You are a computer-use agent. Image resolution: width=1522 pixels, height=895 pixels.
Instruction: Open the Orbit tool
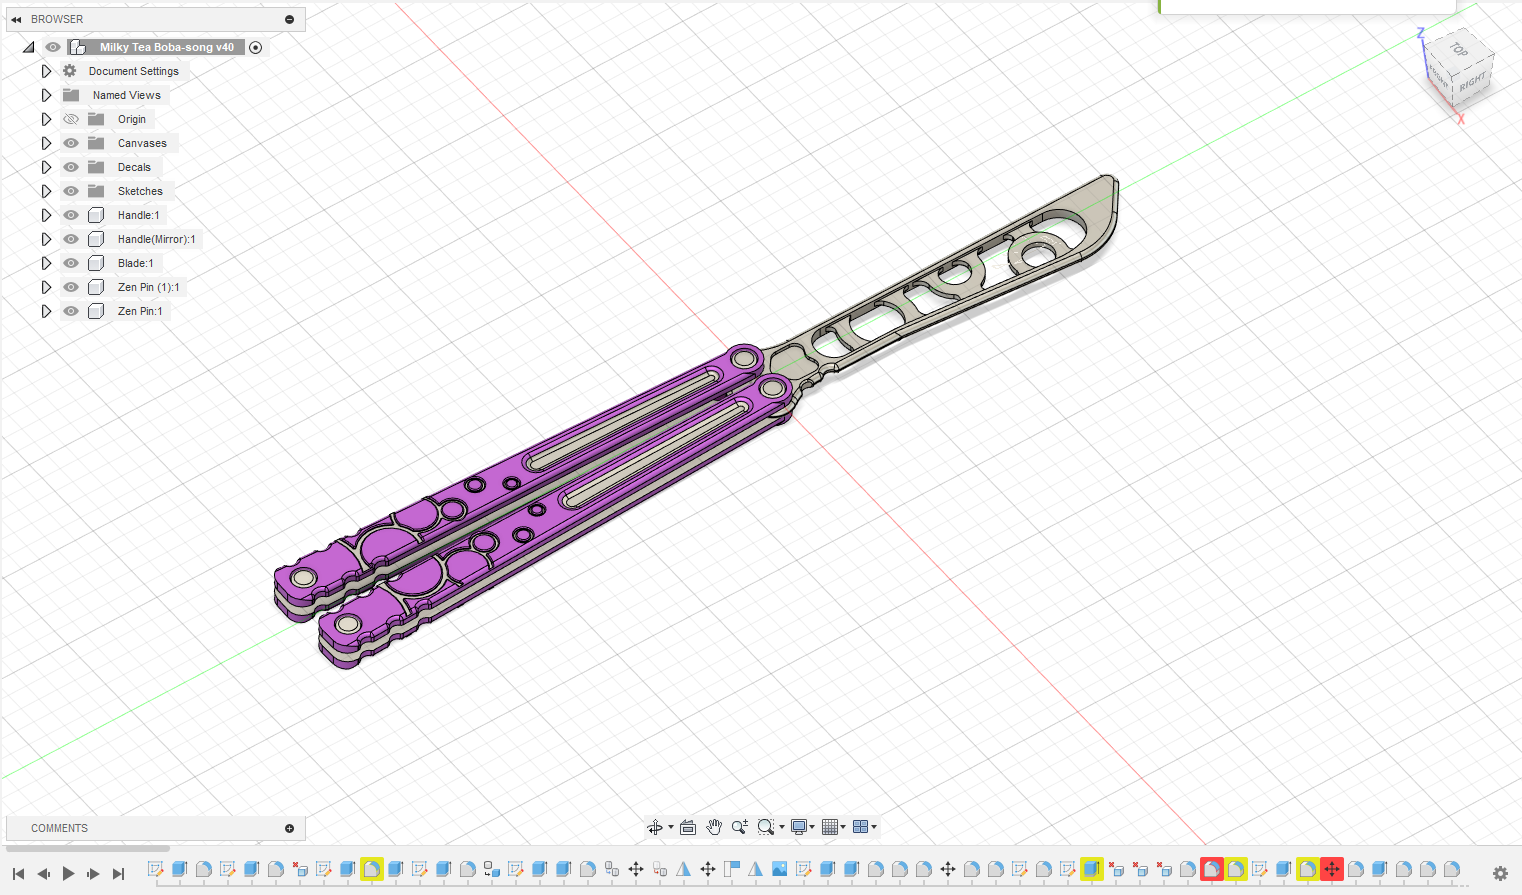click(655, 827)
